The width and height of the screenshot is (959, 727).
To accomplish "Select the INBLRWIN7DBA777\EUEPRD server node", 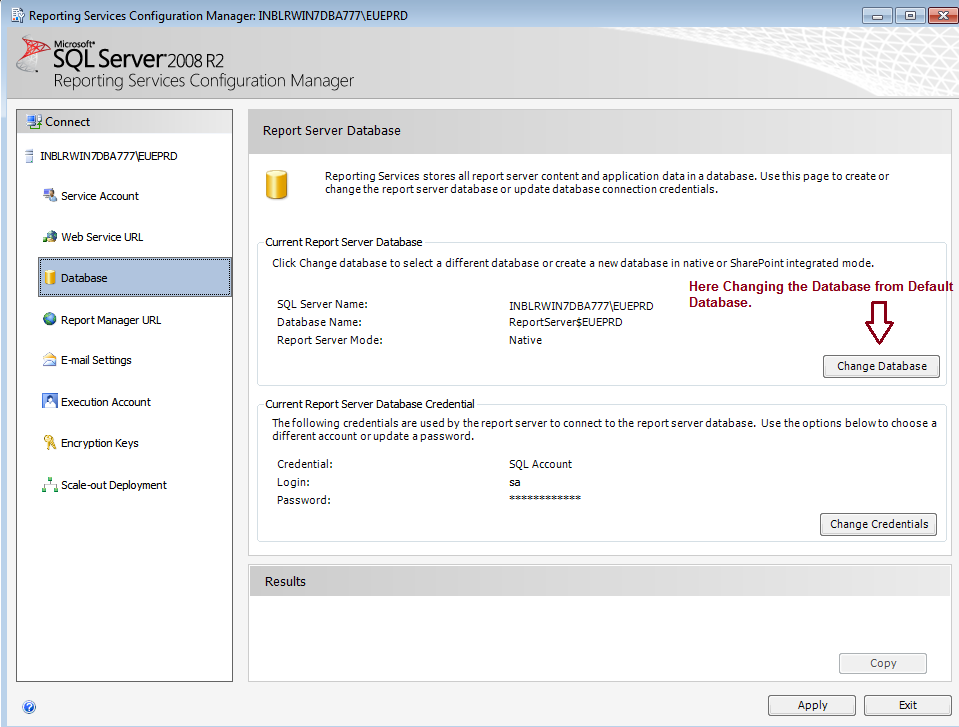I will 109,156.
